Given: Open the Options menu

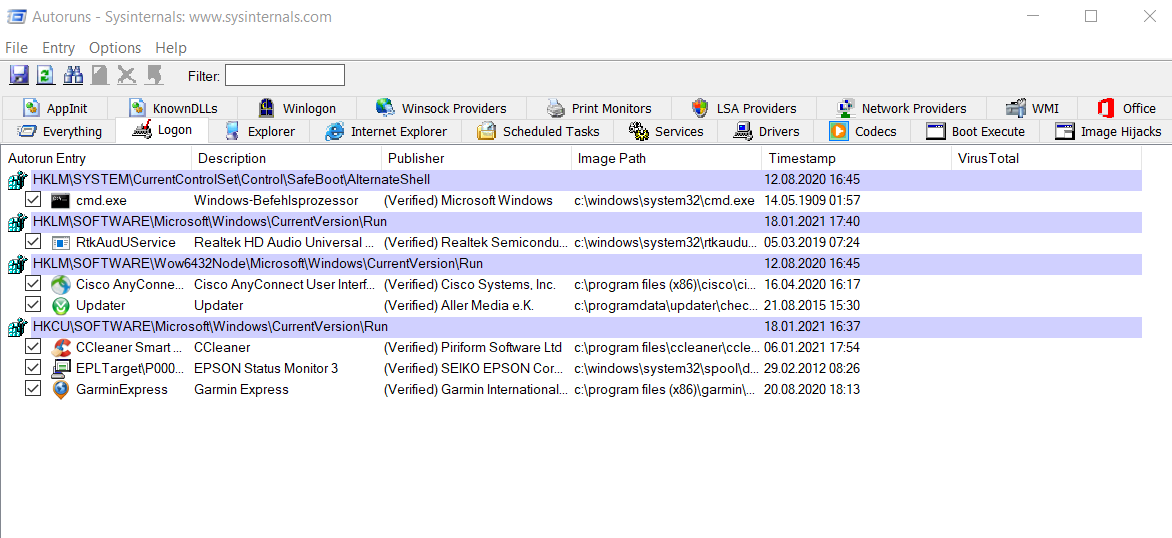Looking at the screenshot, I should coord(115,48).
